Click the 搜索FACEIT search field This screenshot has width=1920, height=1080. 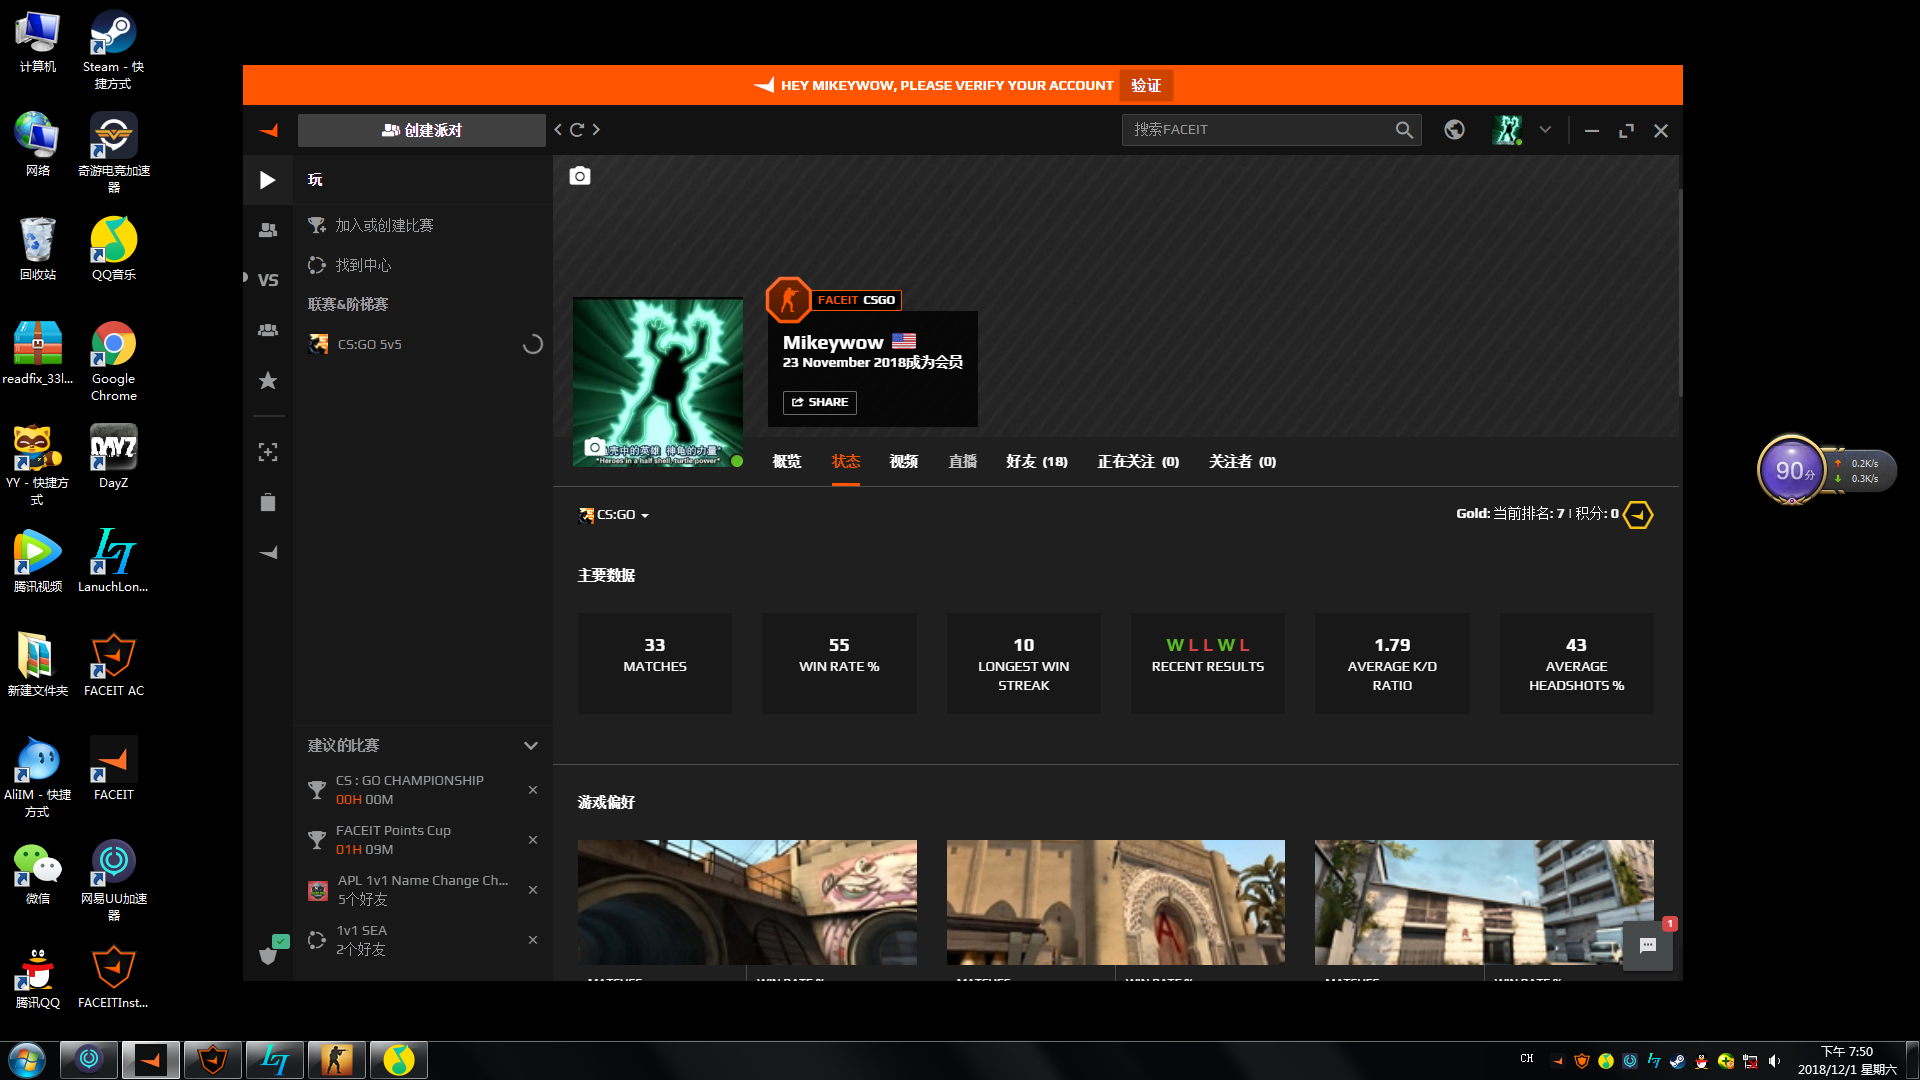pyautogui.click(x=1258, y=130)
